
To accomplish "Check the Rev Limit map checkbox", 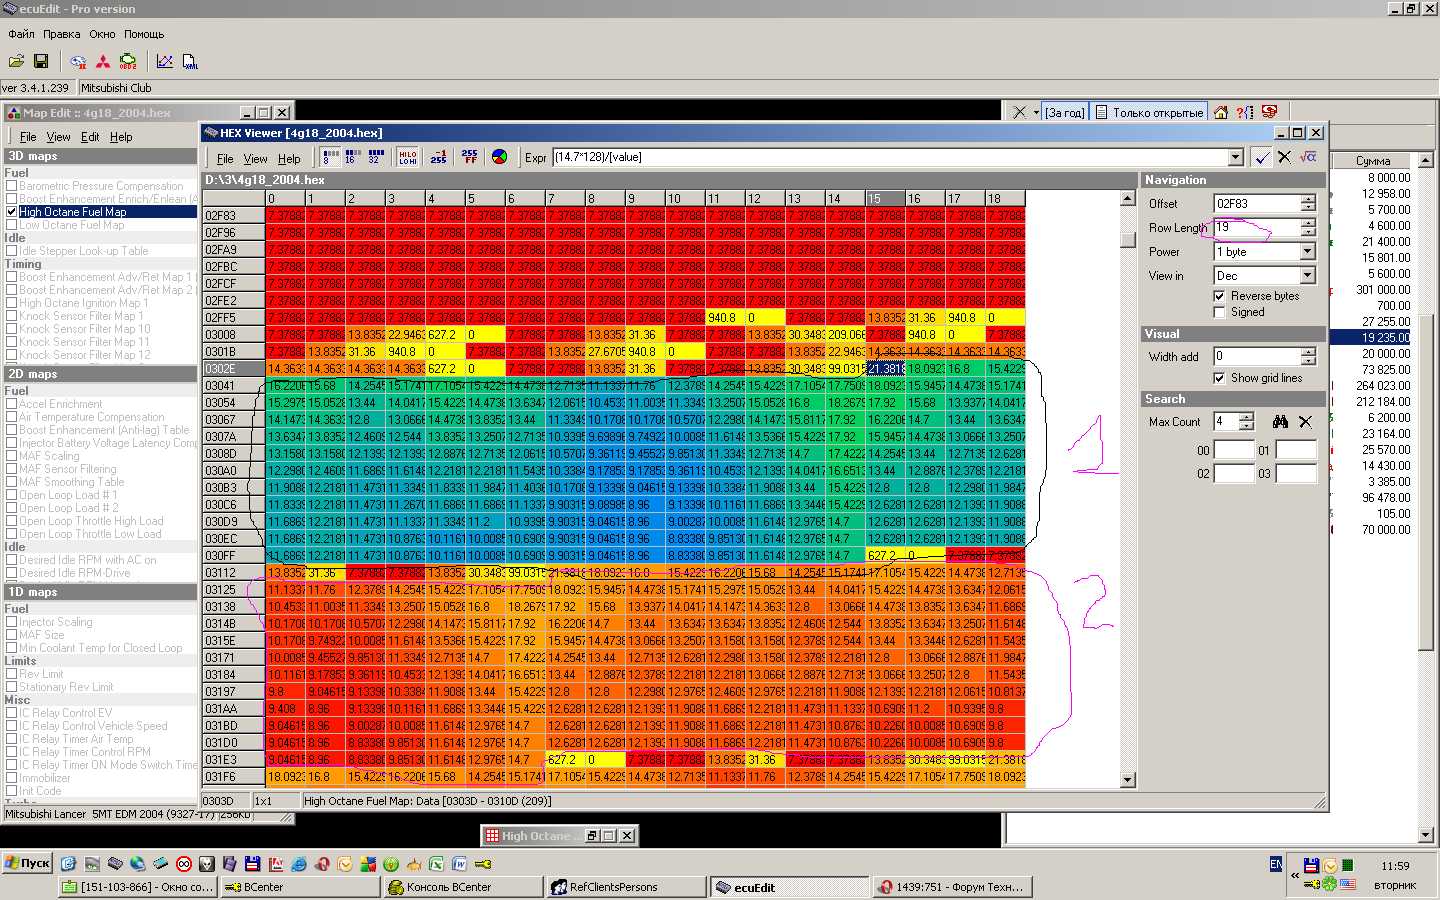I will [11, 674].
